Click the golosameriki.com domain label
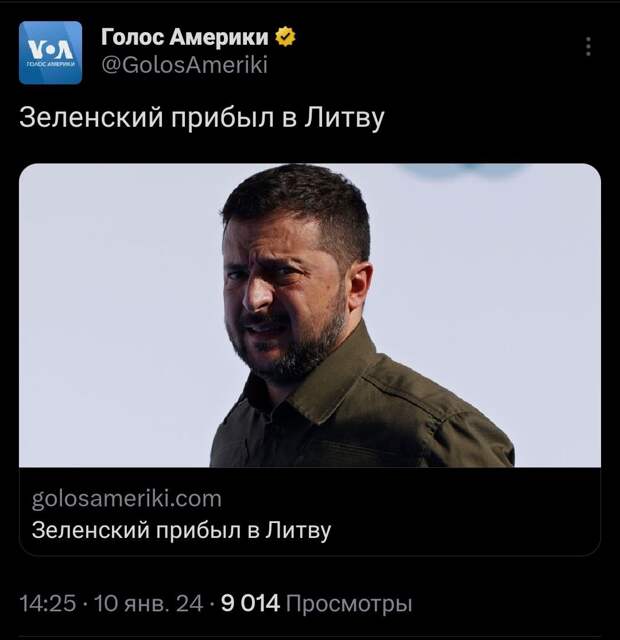The width and height of the screenshot is (620, 640). tap(127, 499)
